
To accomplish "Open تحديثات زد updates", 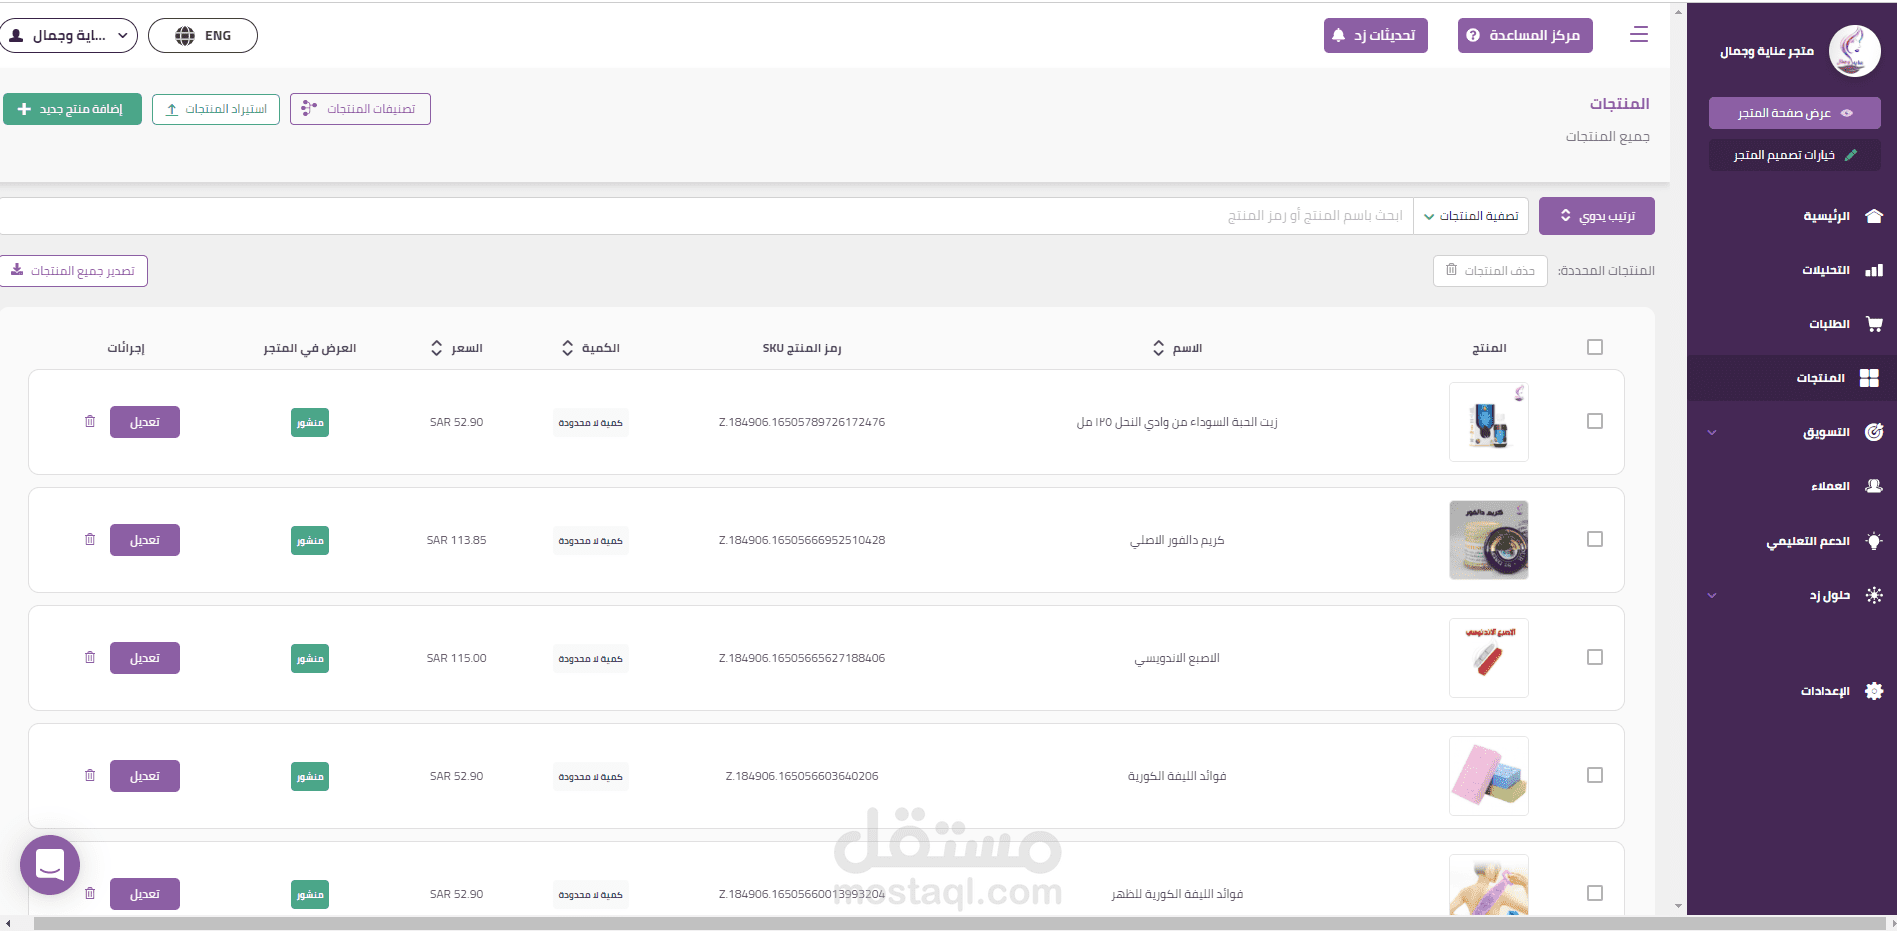I will click(x=1376, y=36).
